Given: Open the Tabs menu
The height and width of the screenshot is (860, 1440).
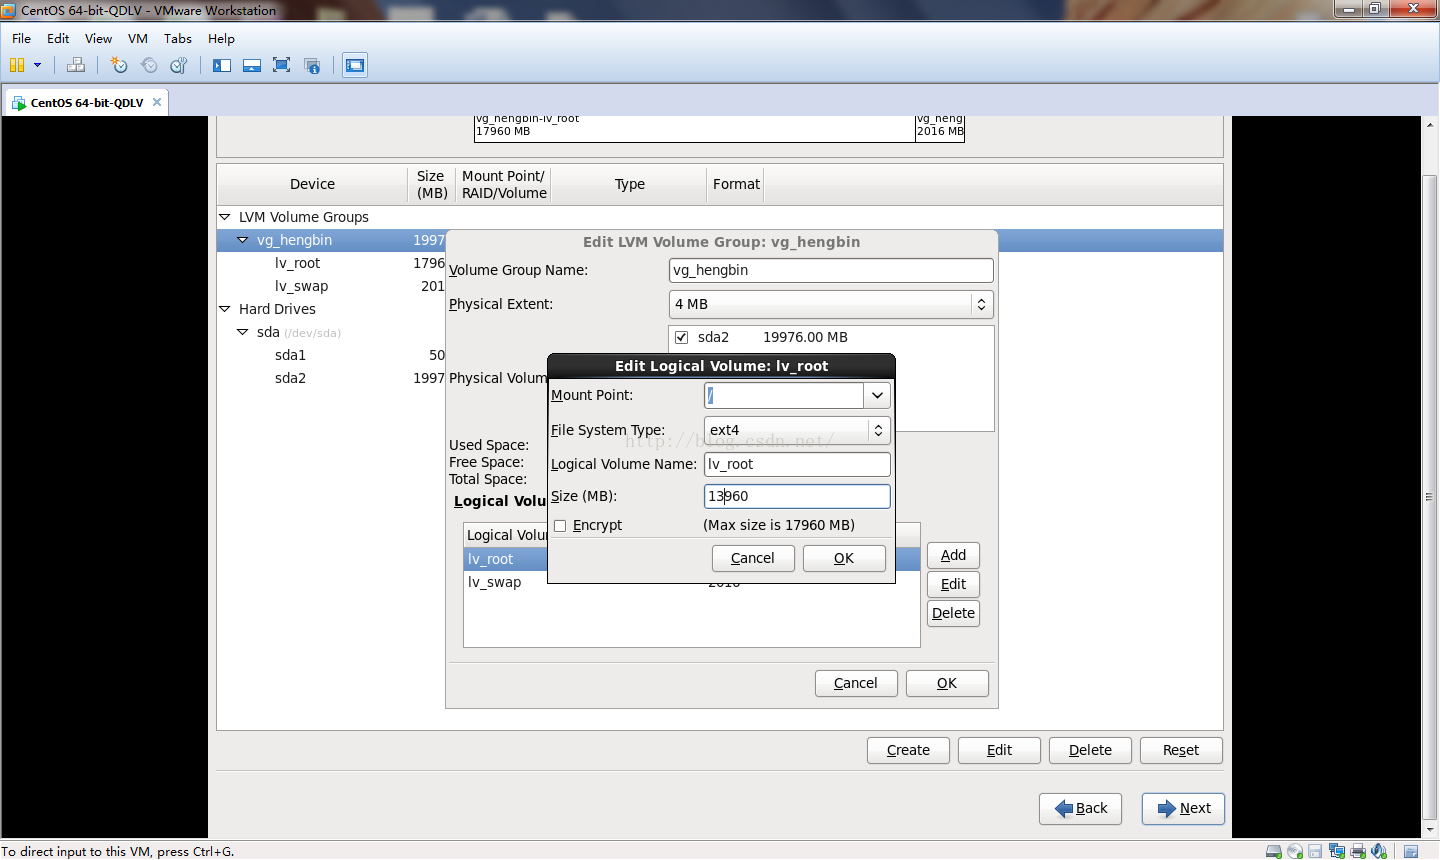Looking at the screenshot, I should click(x=178, y=38).
